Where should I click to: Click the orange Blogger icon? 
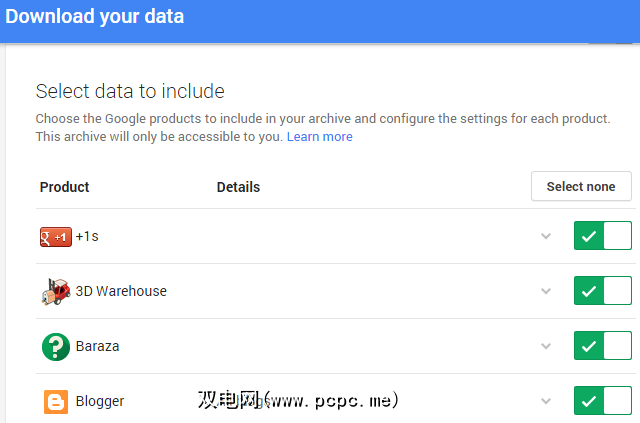tap(56, 401)
